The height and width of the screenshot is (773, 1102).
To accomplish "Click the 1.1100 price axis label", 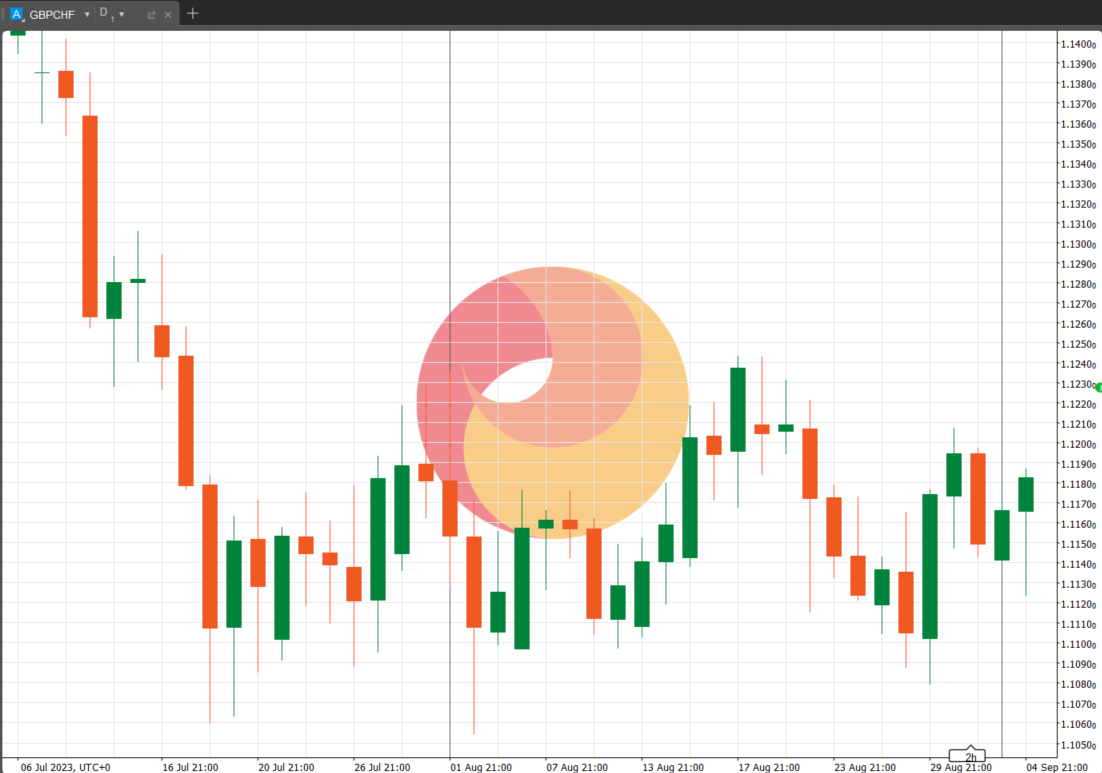I will pyautogui.click(x=1078, y=644).
